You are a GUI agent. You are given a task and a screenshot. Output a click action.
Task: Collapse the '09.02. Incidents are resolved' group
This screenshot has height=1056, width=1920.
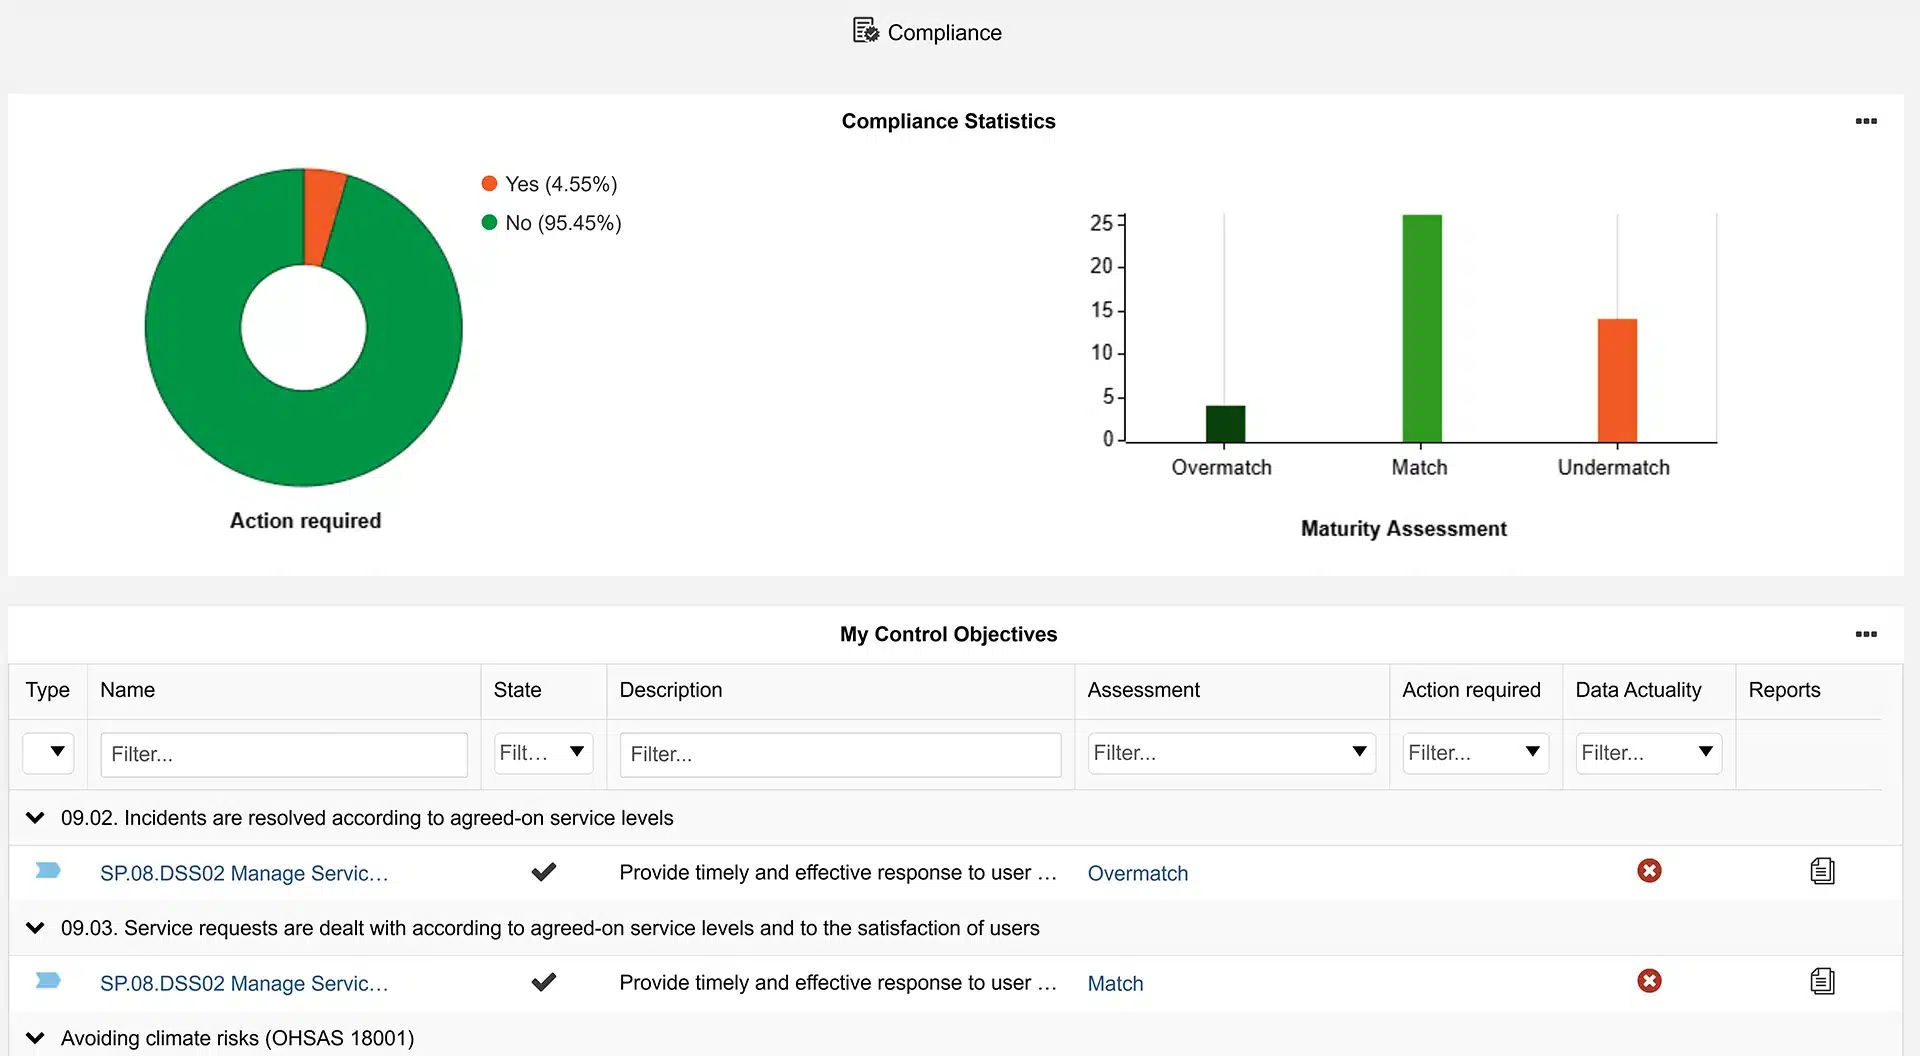pyautogui.click(x=35, y=818)
